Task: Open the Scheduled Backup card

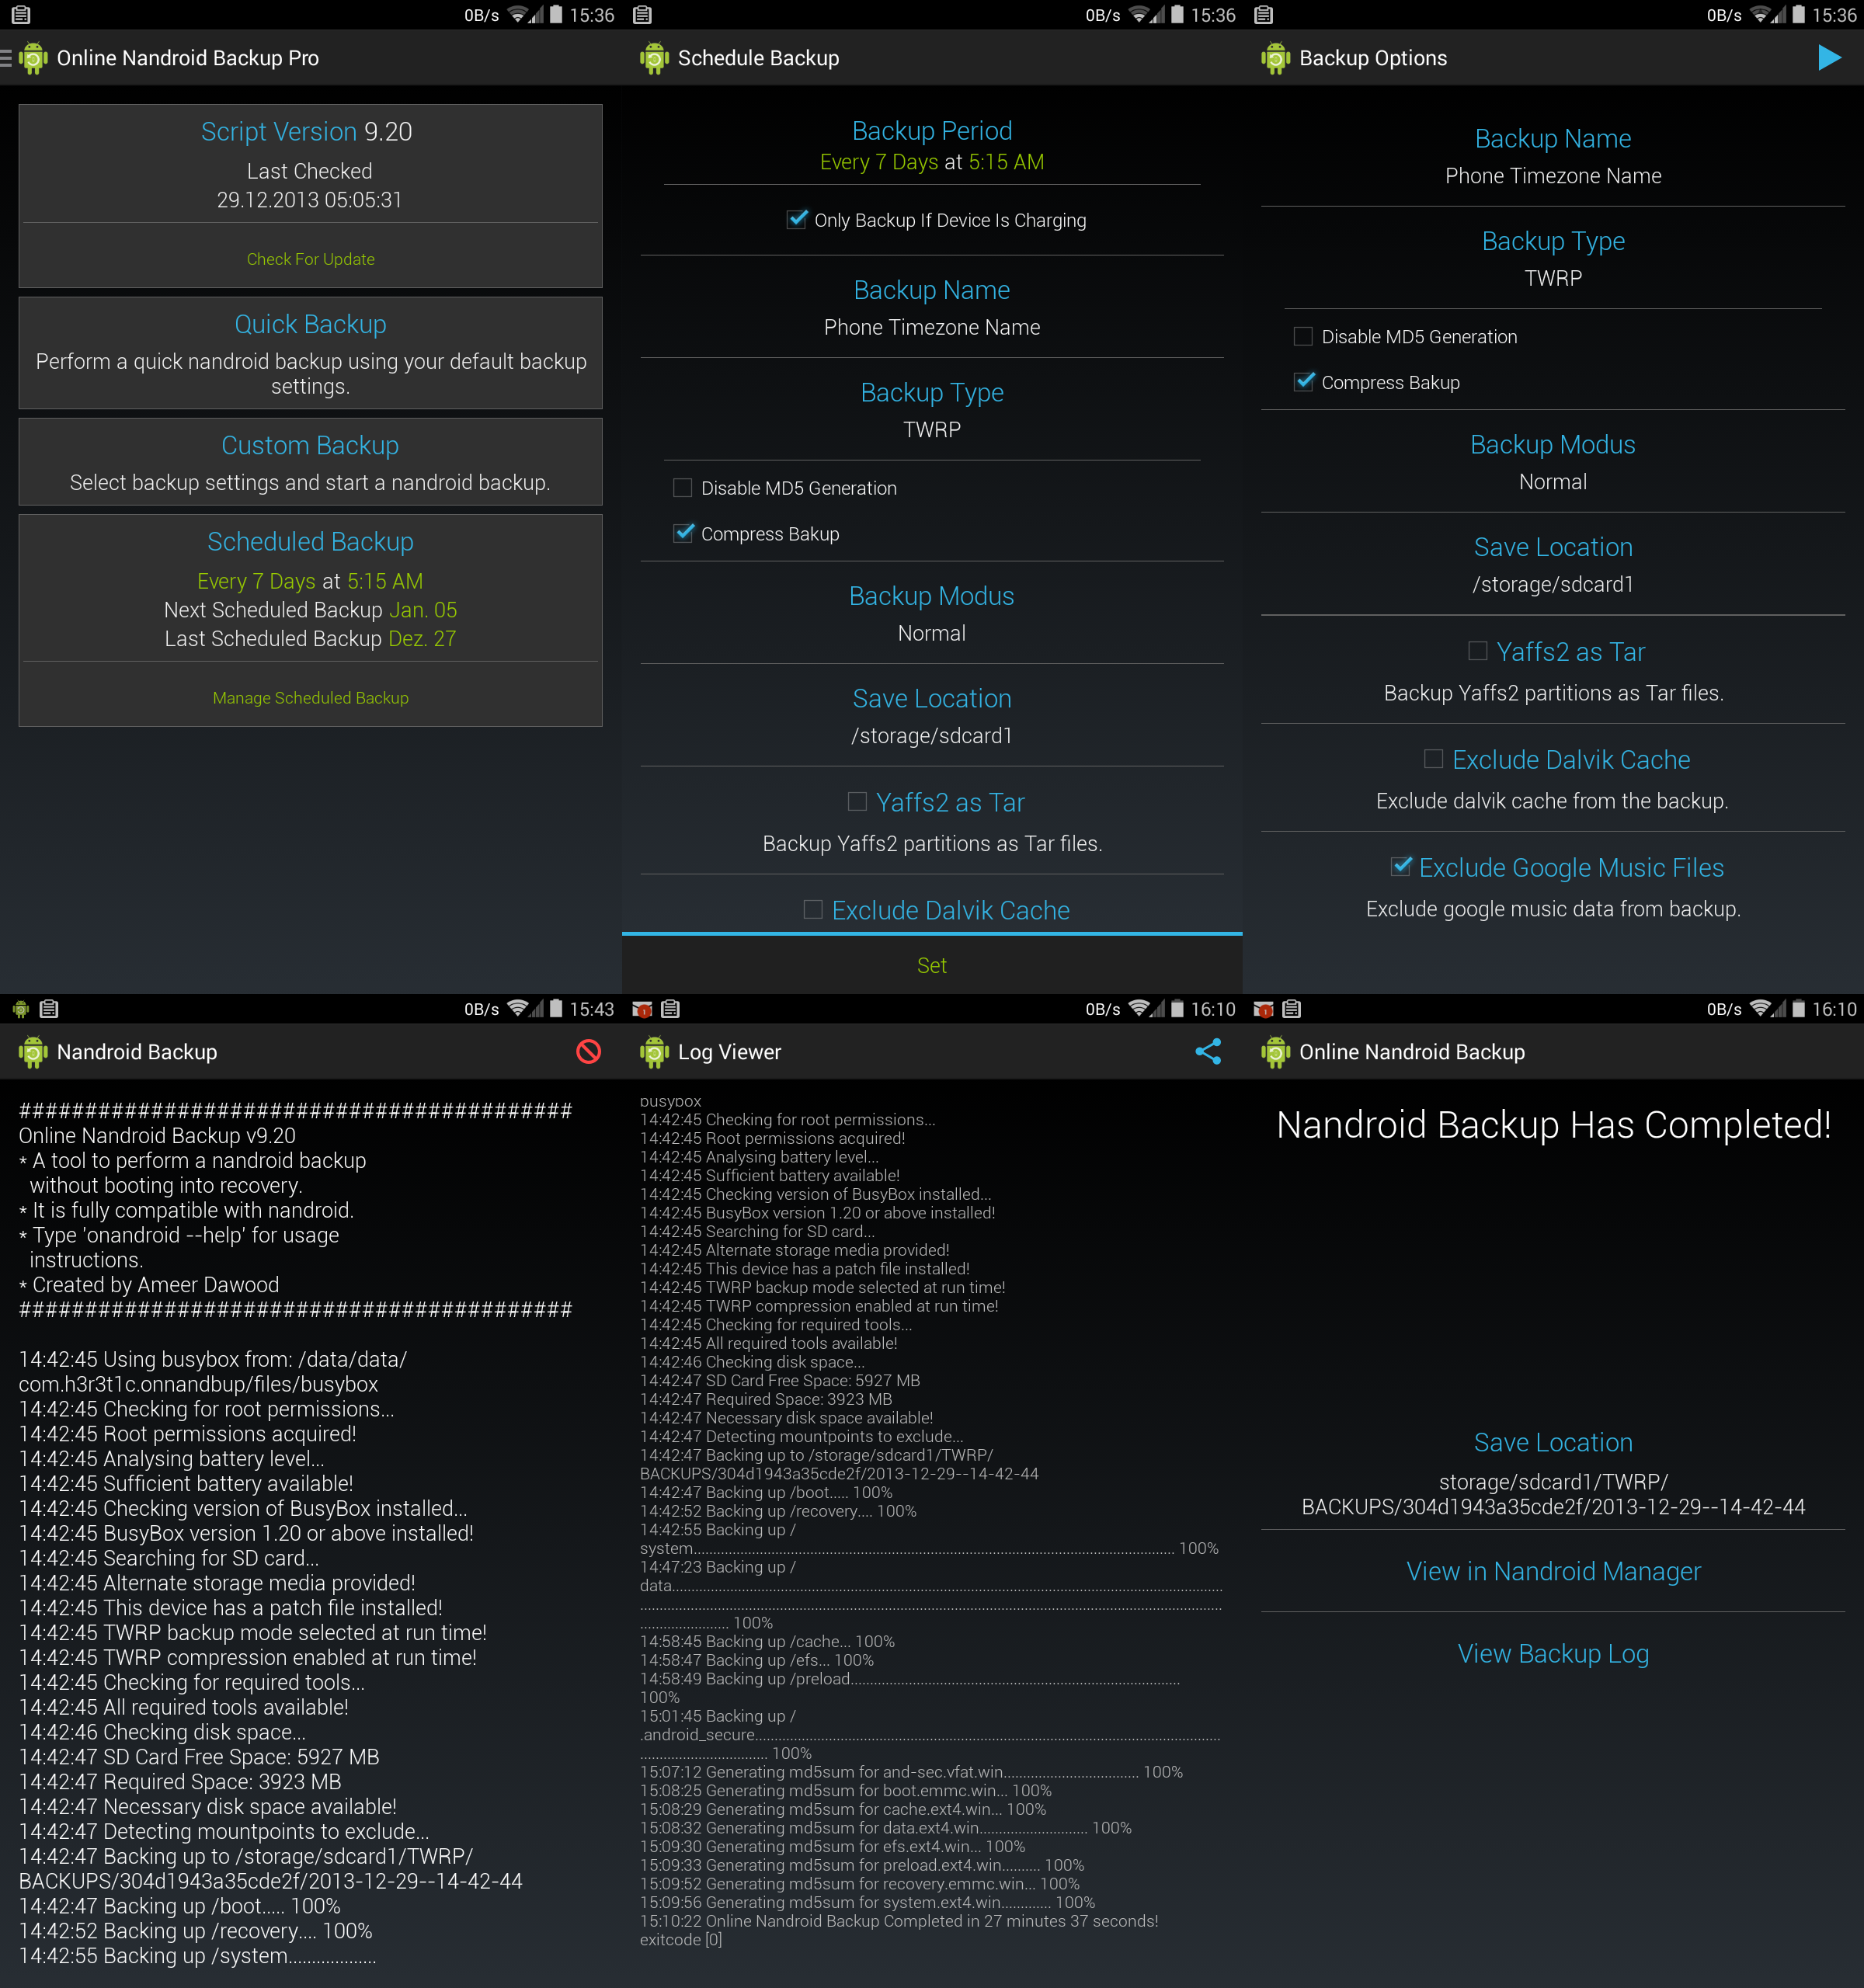Action: click(310, 620)
